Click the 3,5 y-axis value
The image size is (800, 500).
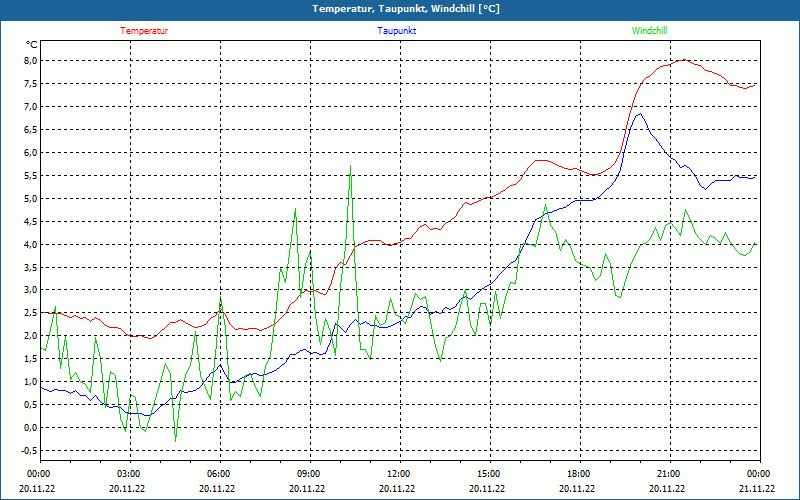coord(31,267)
